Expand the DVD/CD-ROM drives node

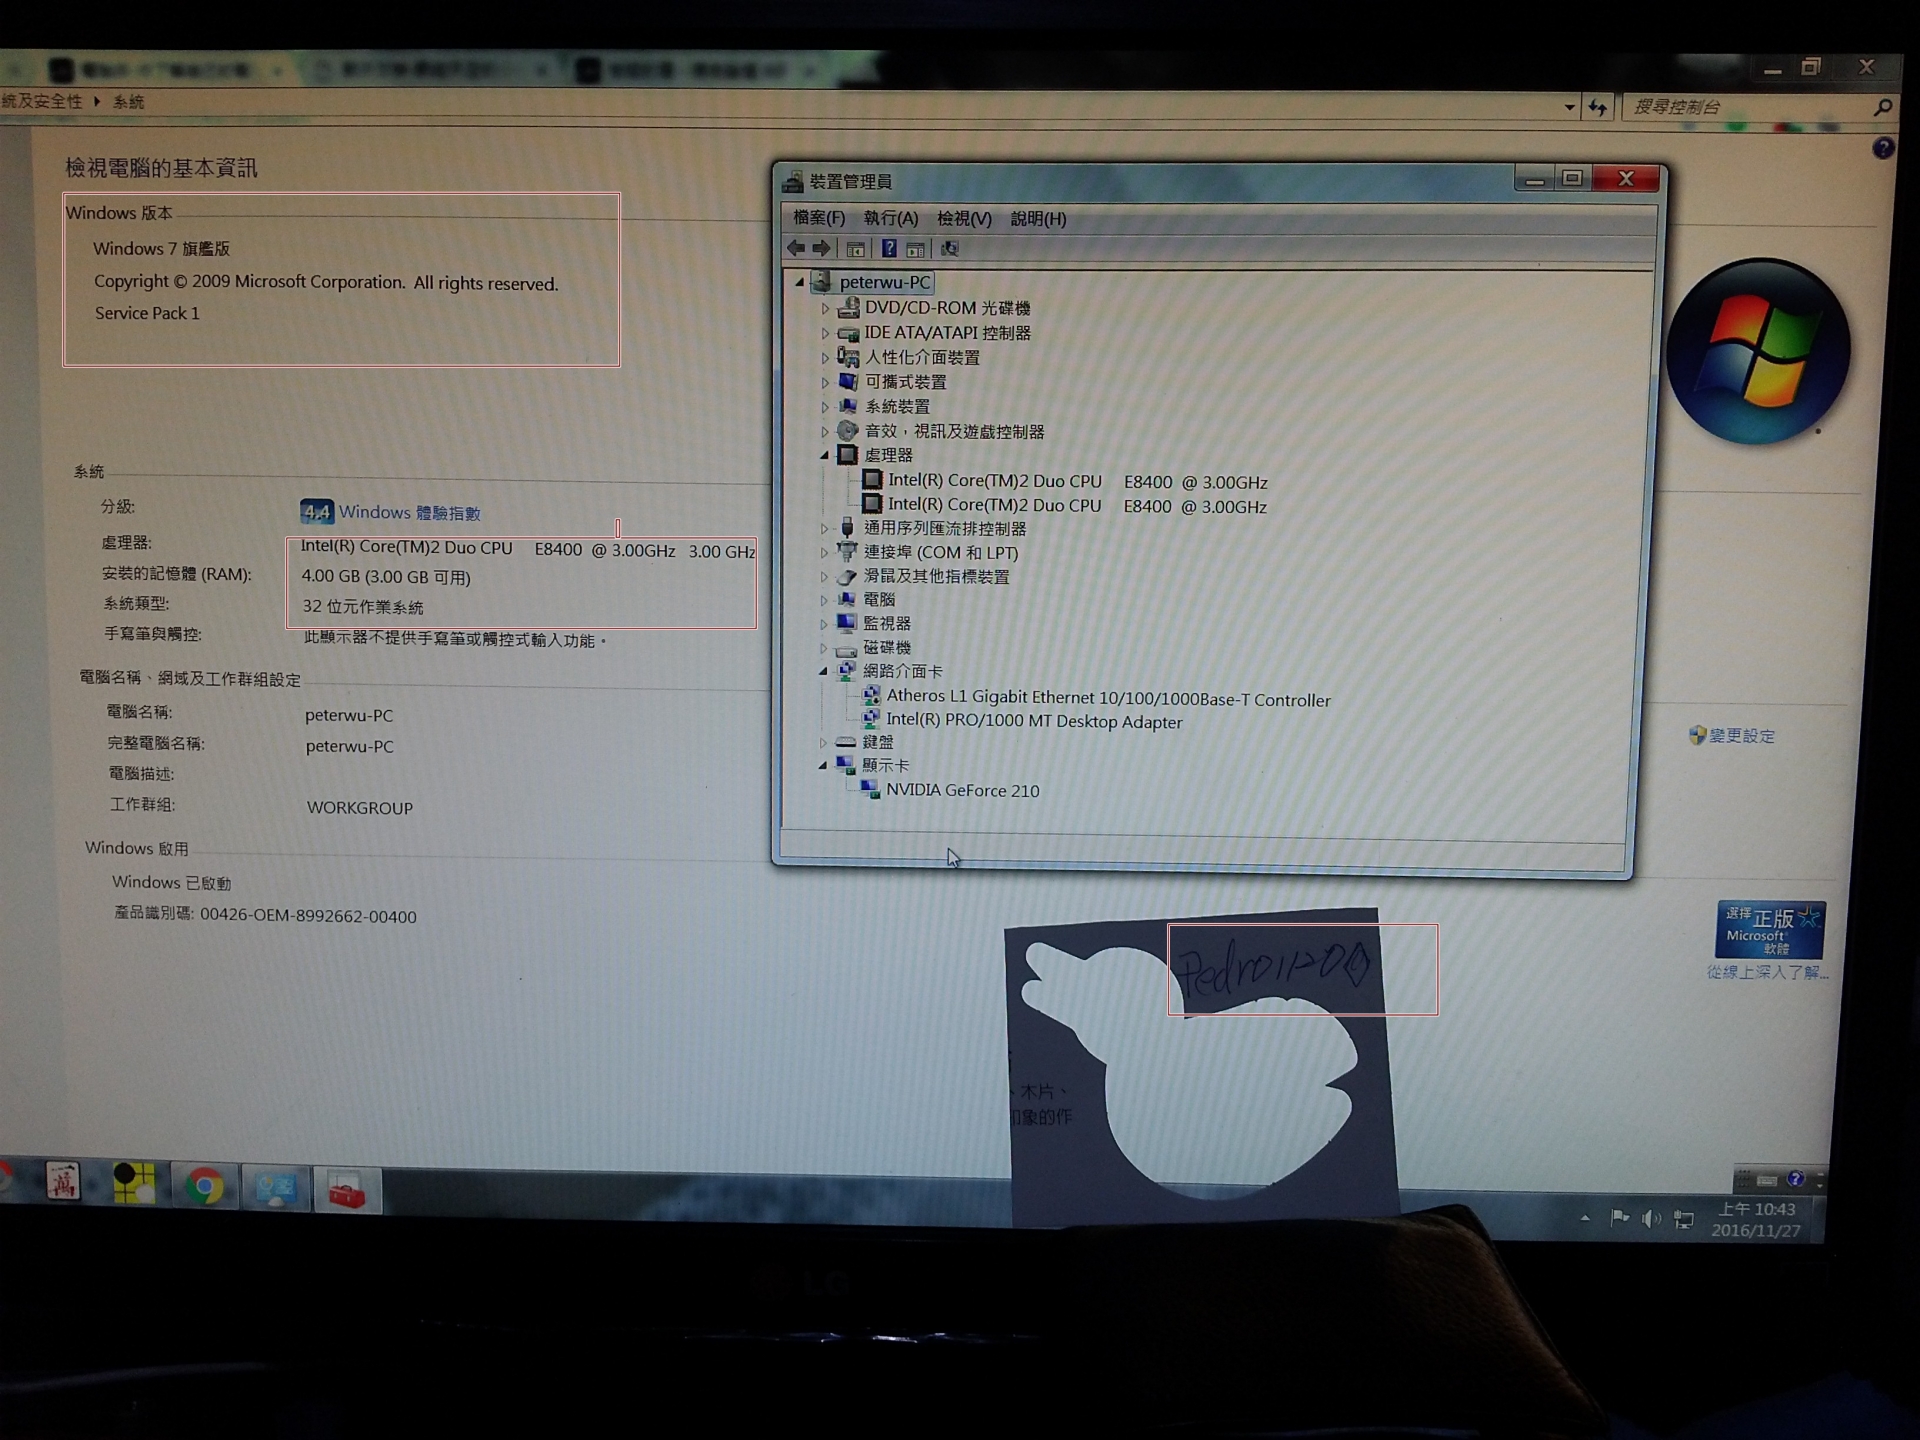pyautogui.click(x=825, y=309)
